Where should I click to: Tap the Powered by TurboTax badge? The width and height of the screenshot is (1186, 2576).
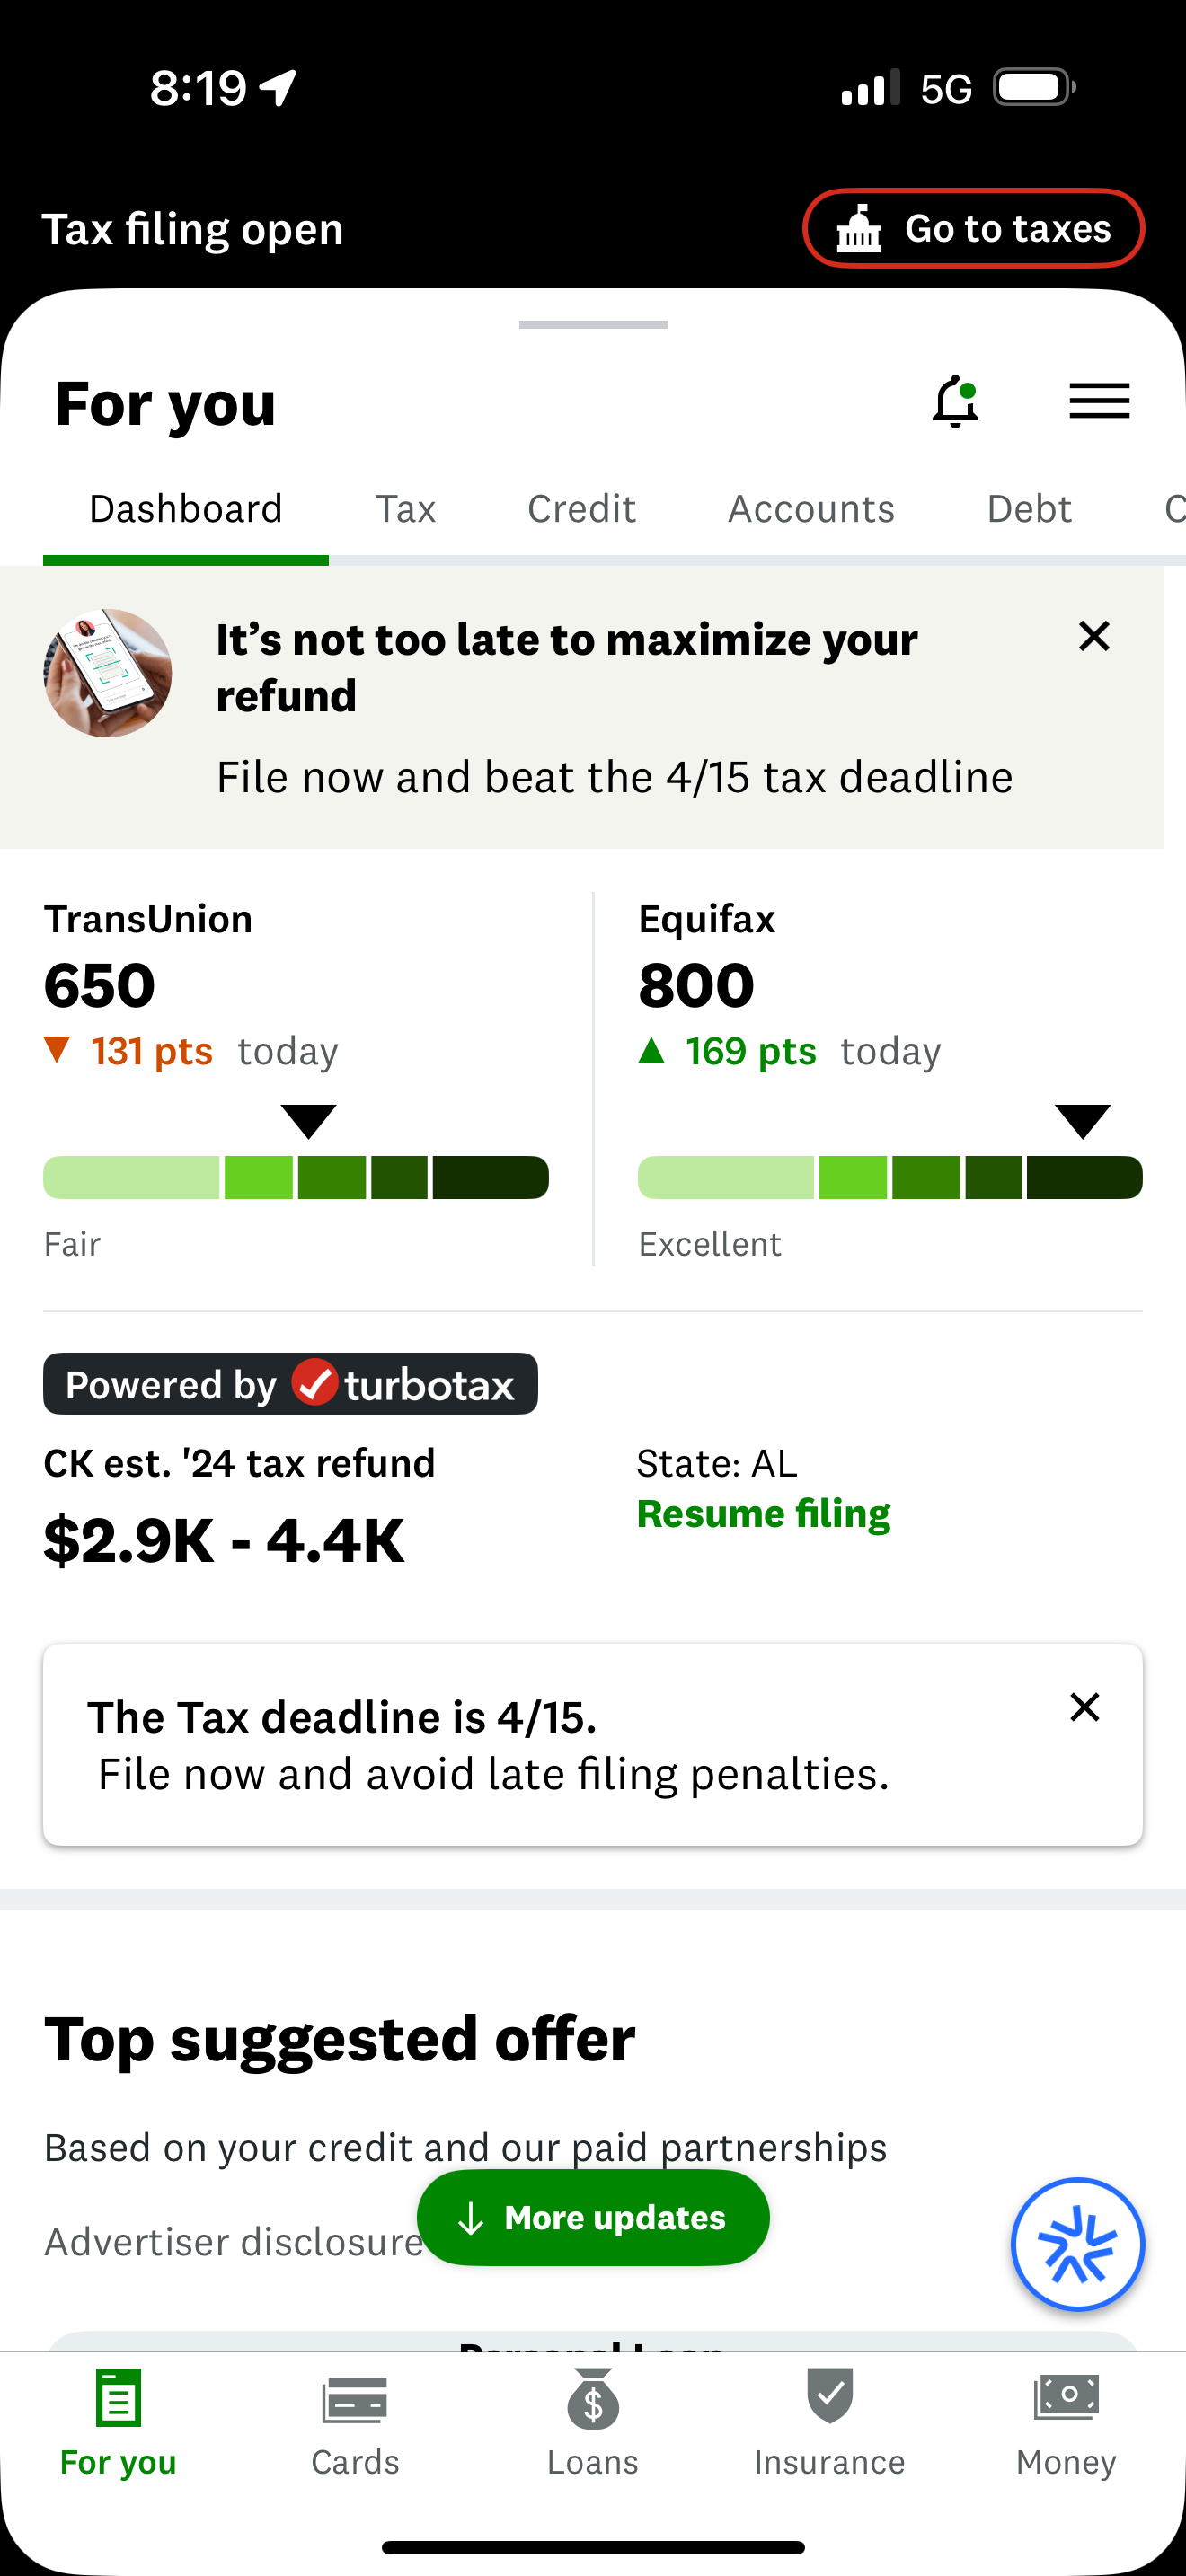[290, 1384]
